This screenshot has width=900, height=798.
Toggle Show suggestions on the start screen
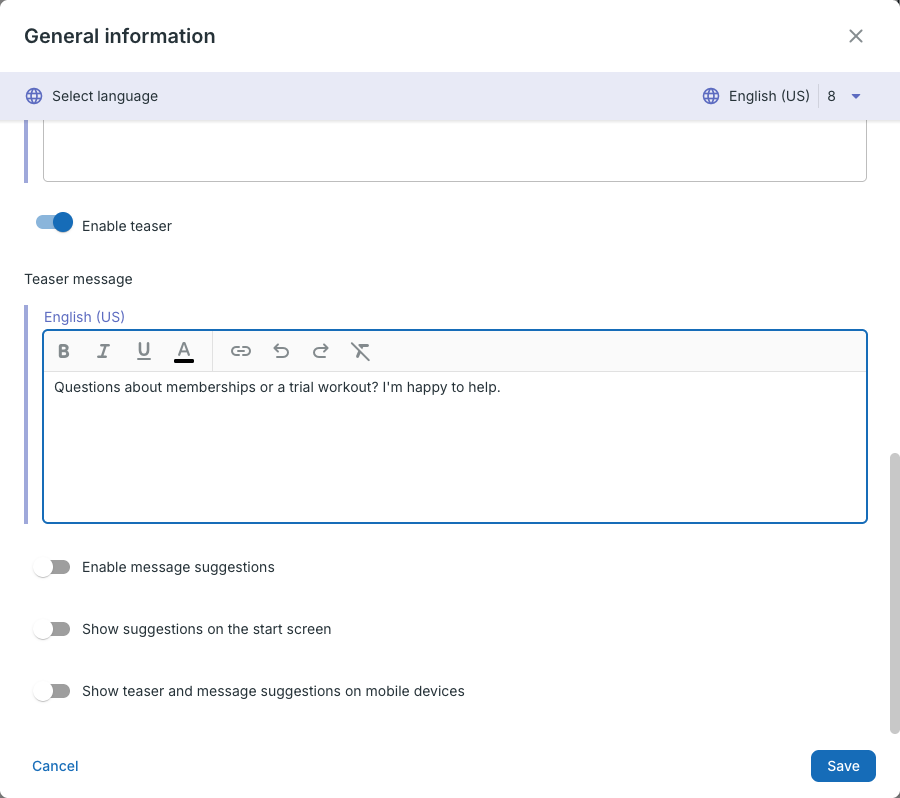[x=52, y=629]
